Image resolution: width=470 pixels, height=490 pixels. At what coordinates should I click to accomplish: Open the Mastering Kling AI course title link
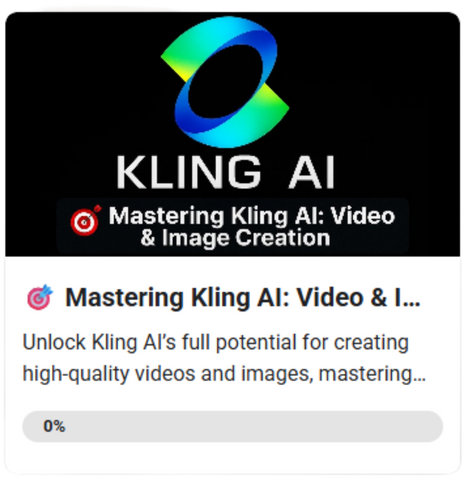(x=243, y=297)
